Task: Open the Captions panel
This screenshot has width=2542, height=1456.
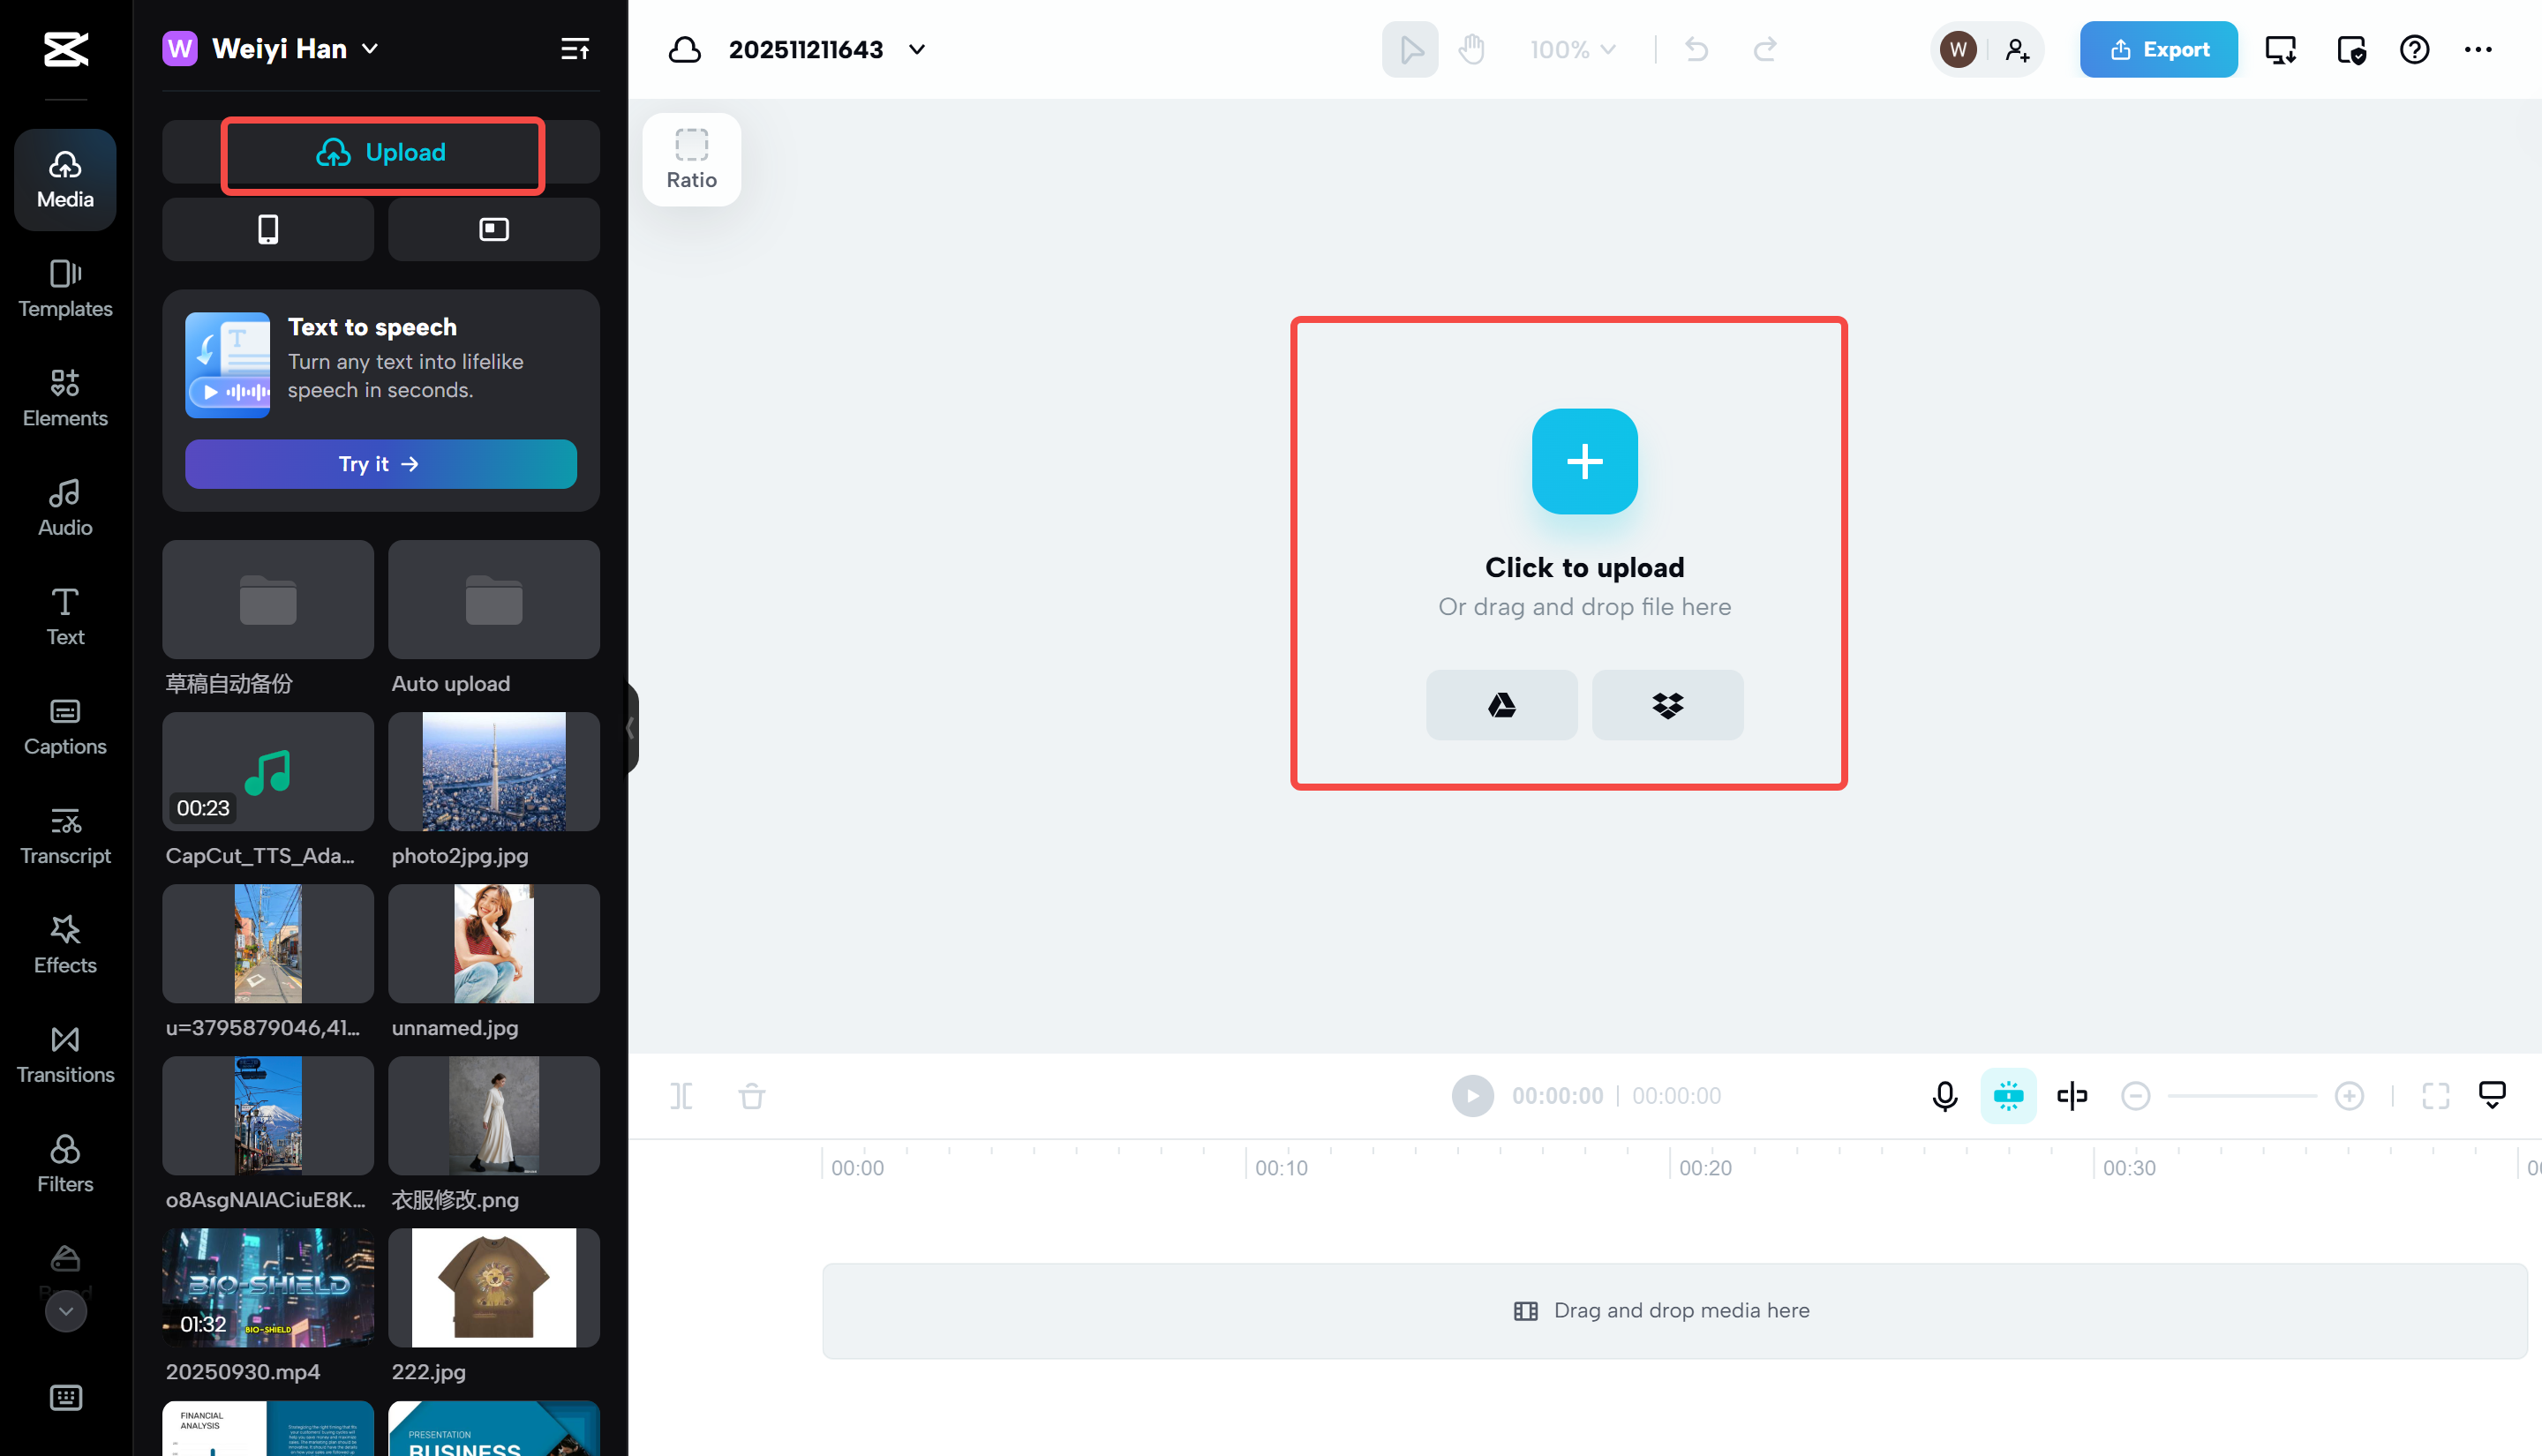Action: pyautogui.click(x=64, y=727)
